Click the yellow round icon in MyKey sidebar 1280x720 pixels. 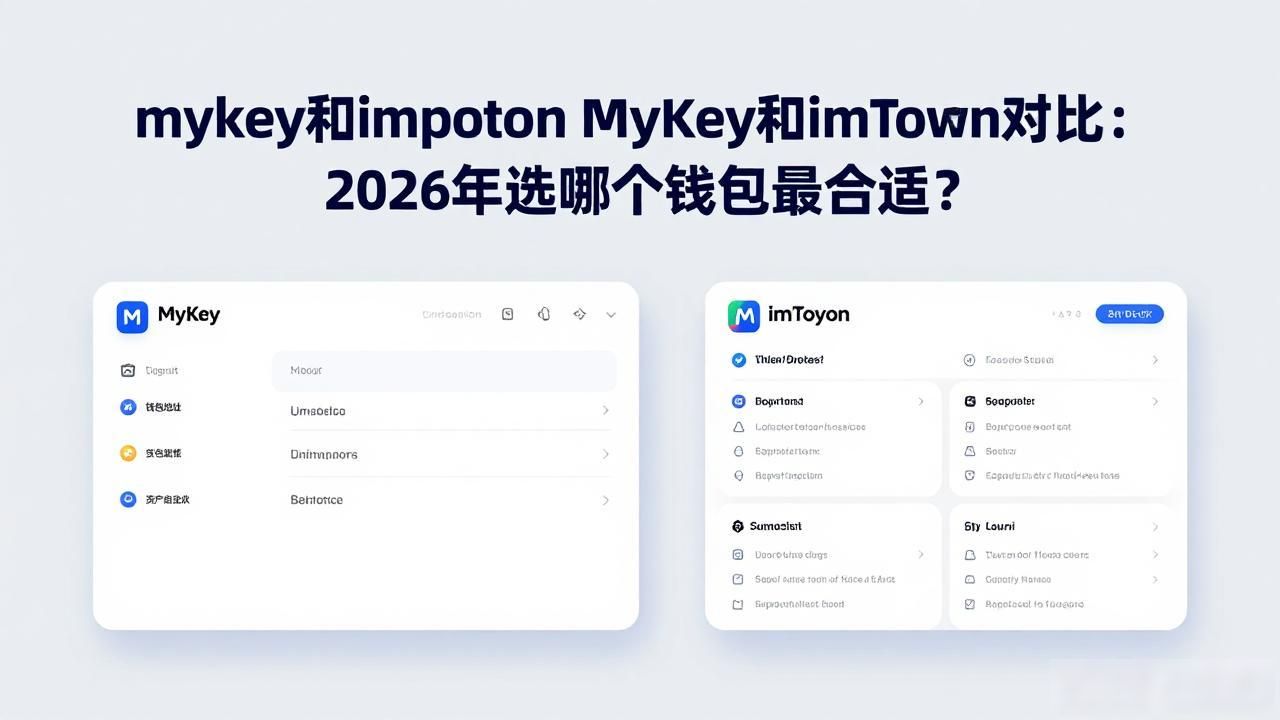pos(127,453)
